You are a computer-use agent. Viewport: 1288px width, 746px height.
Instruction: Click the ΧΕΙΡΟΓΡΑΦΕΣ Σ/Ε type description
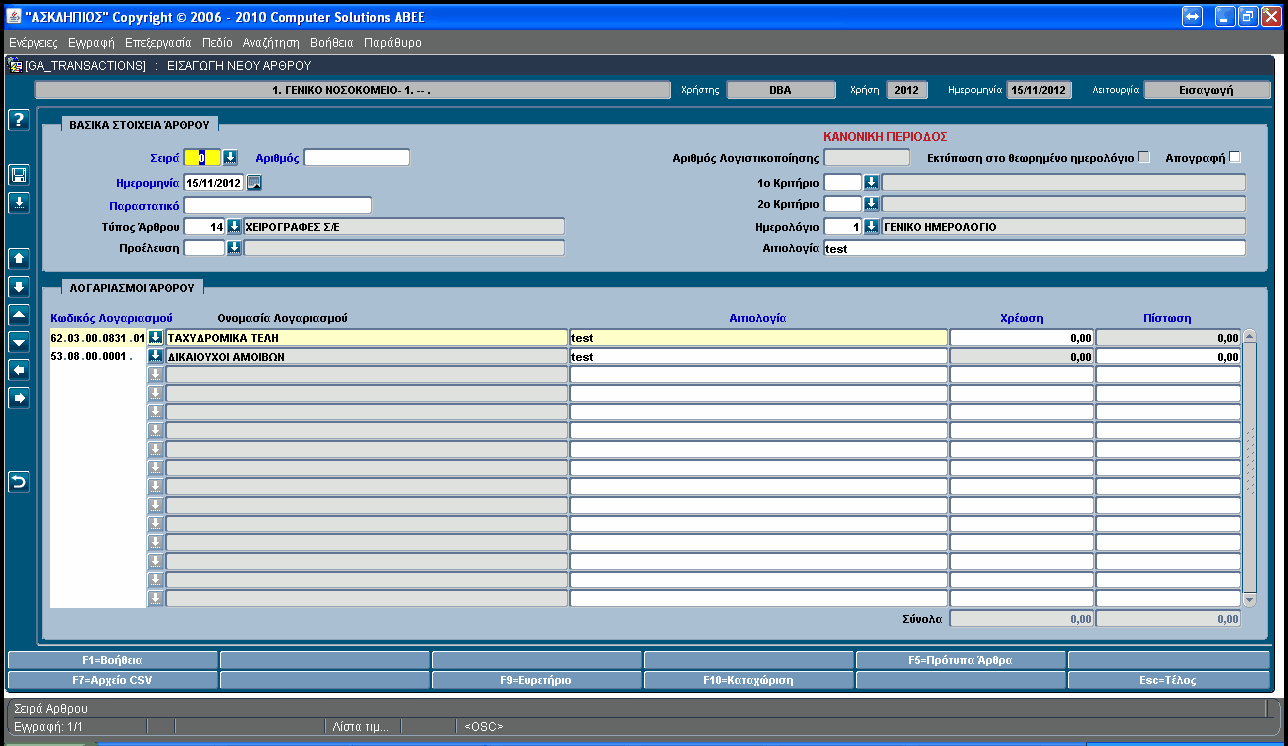coord(404,227)
